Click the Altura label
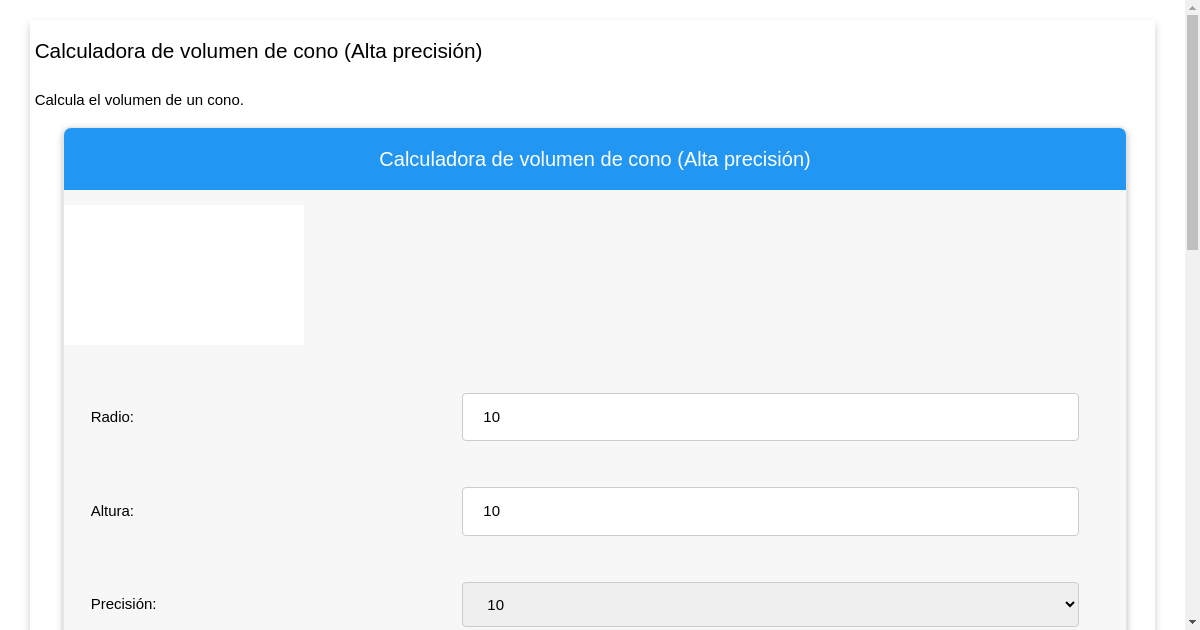Screen dimensions: 1200x630 click(111, 511)
